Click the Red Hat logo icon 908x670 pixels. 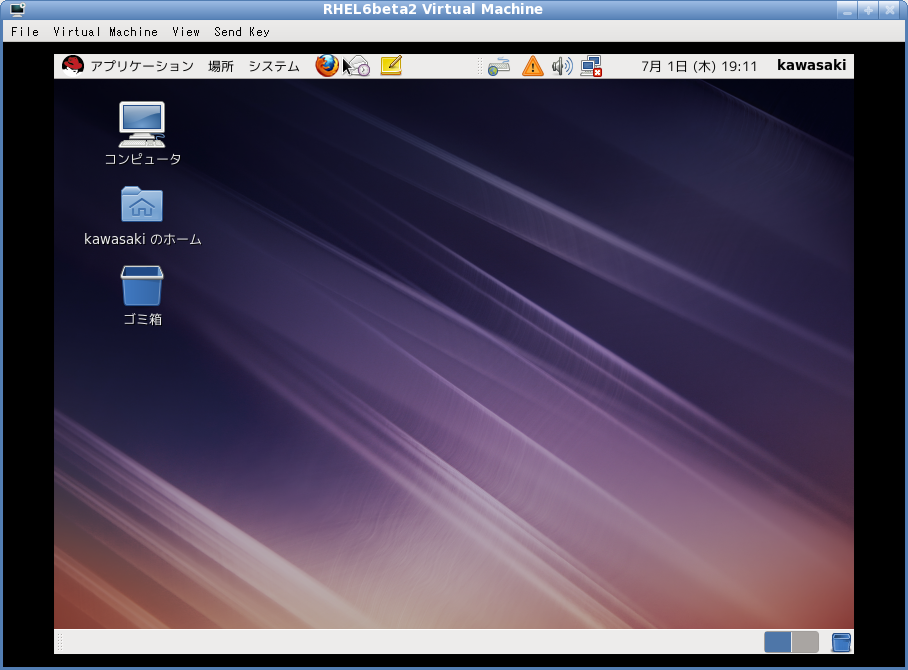[x=73, y=65]
